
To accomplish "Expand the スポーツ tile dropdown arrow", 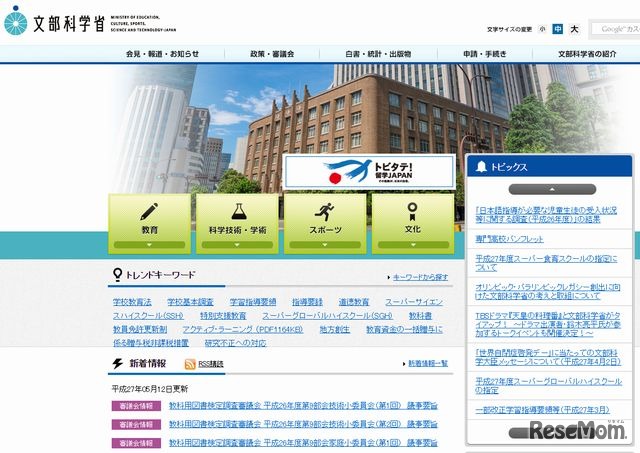I will (325, 245).
